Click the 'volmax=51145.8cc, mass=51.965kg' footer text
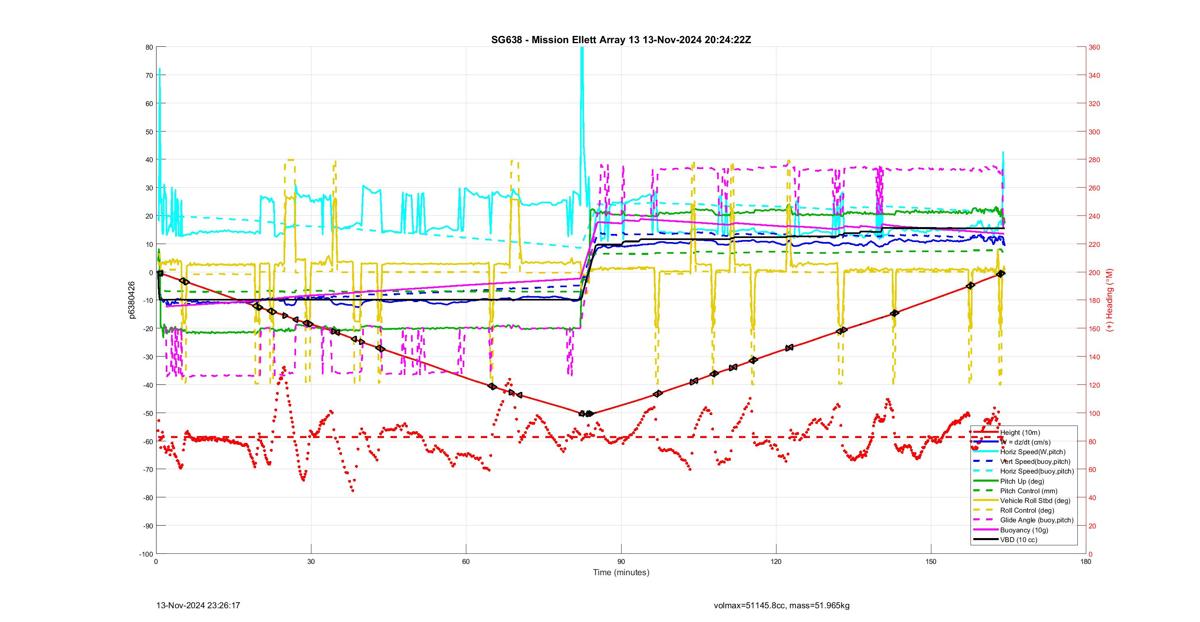The image size is (1200, 622). click(781, 605)
